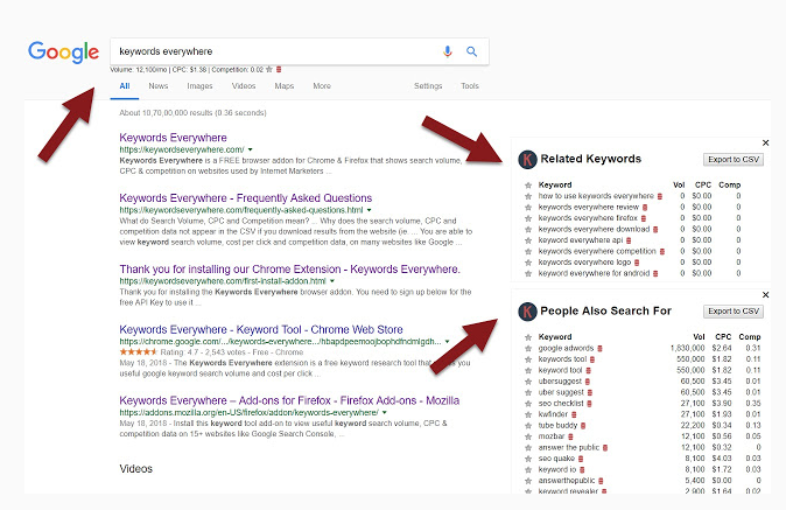Screen dimensions: 786x510
Task: Click red icon next to 'keywords everywhere logo'
Action: pyautogui.click(x=637, y=263)
